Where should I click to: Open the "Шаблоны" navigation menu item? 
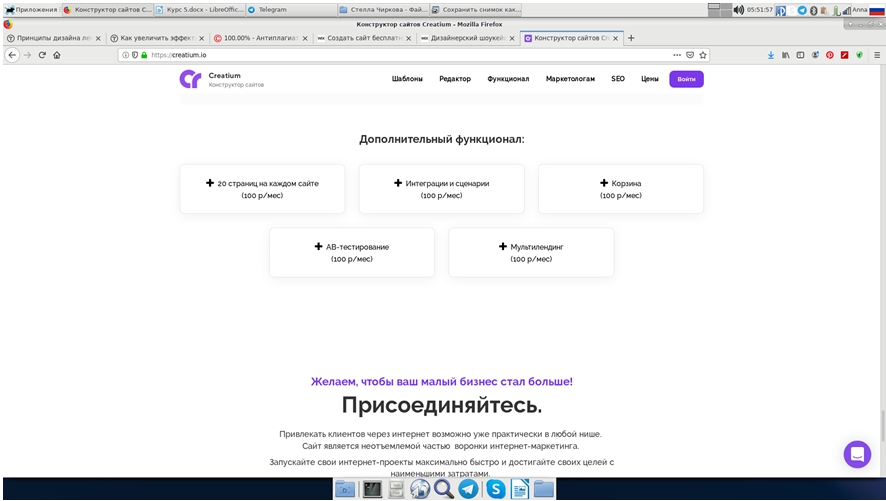pyautogui.click(x=407, y=79)
